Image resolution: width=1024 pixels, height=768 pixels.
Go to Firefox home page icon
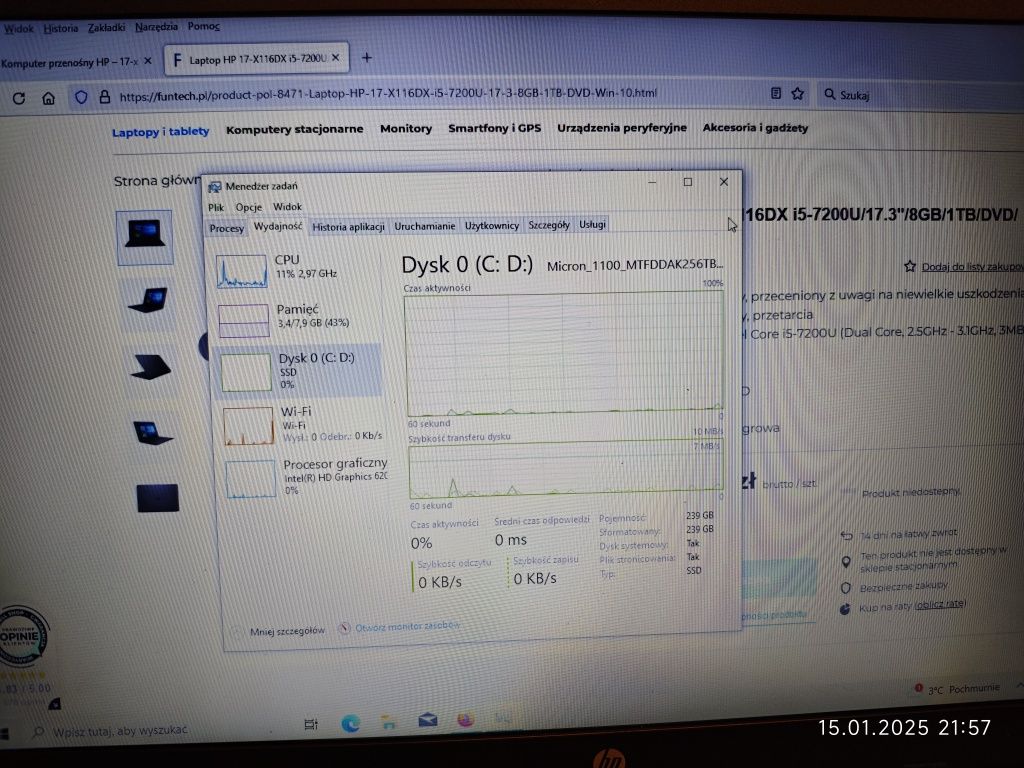48,98
